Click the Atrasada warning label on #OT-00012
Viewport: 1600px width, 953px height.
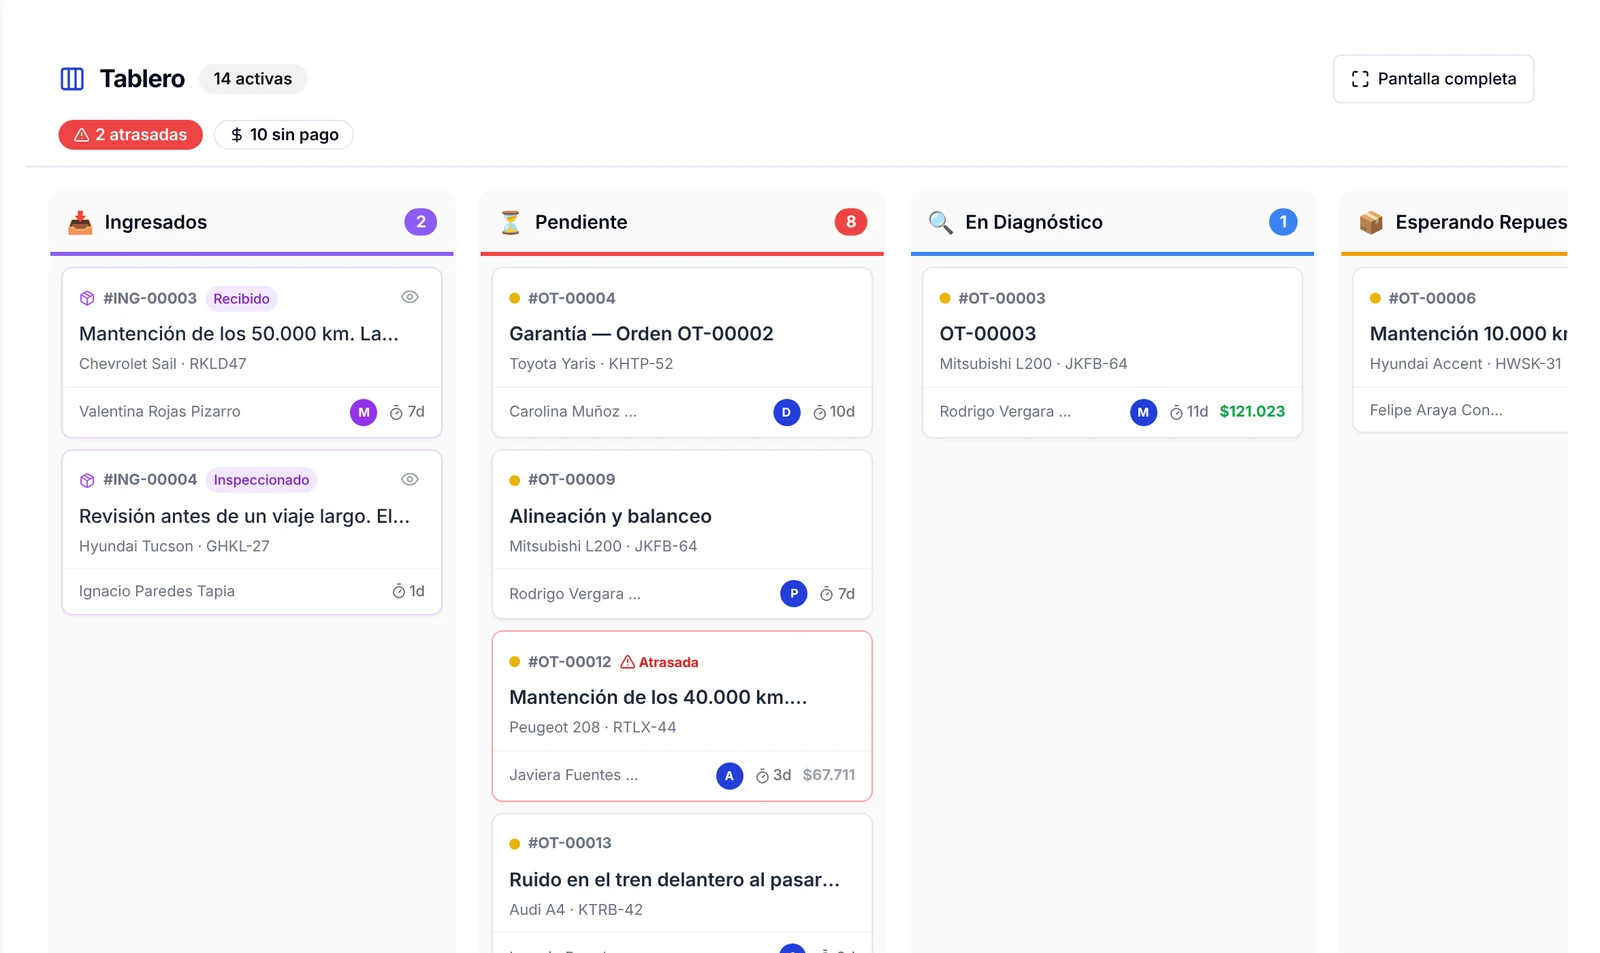tap(659, 662)
